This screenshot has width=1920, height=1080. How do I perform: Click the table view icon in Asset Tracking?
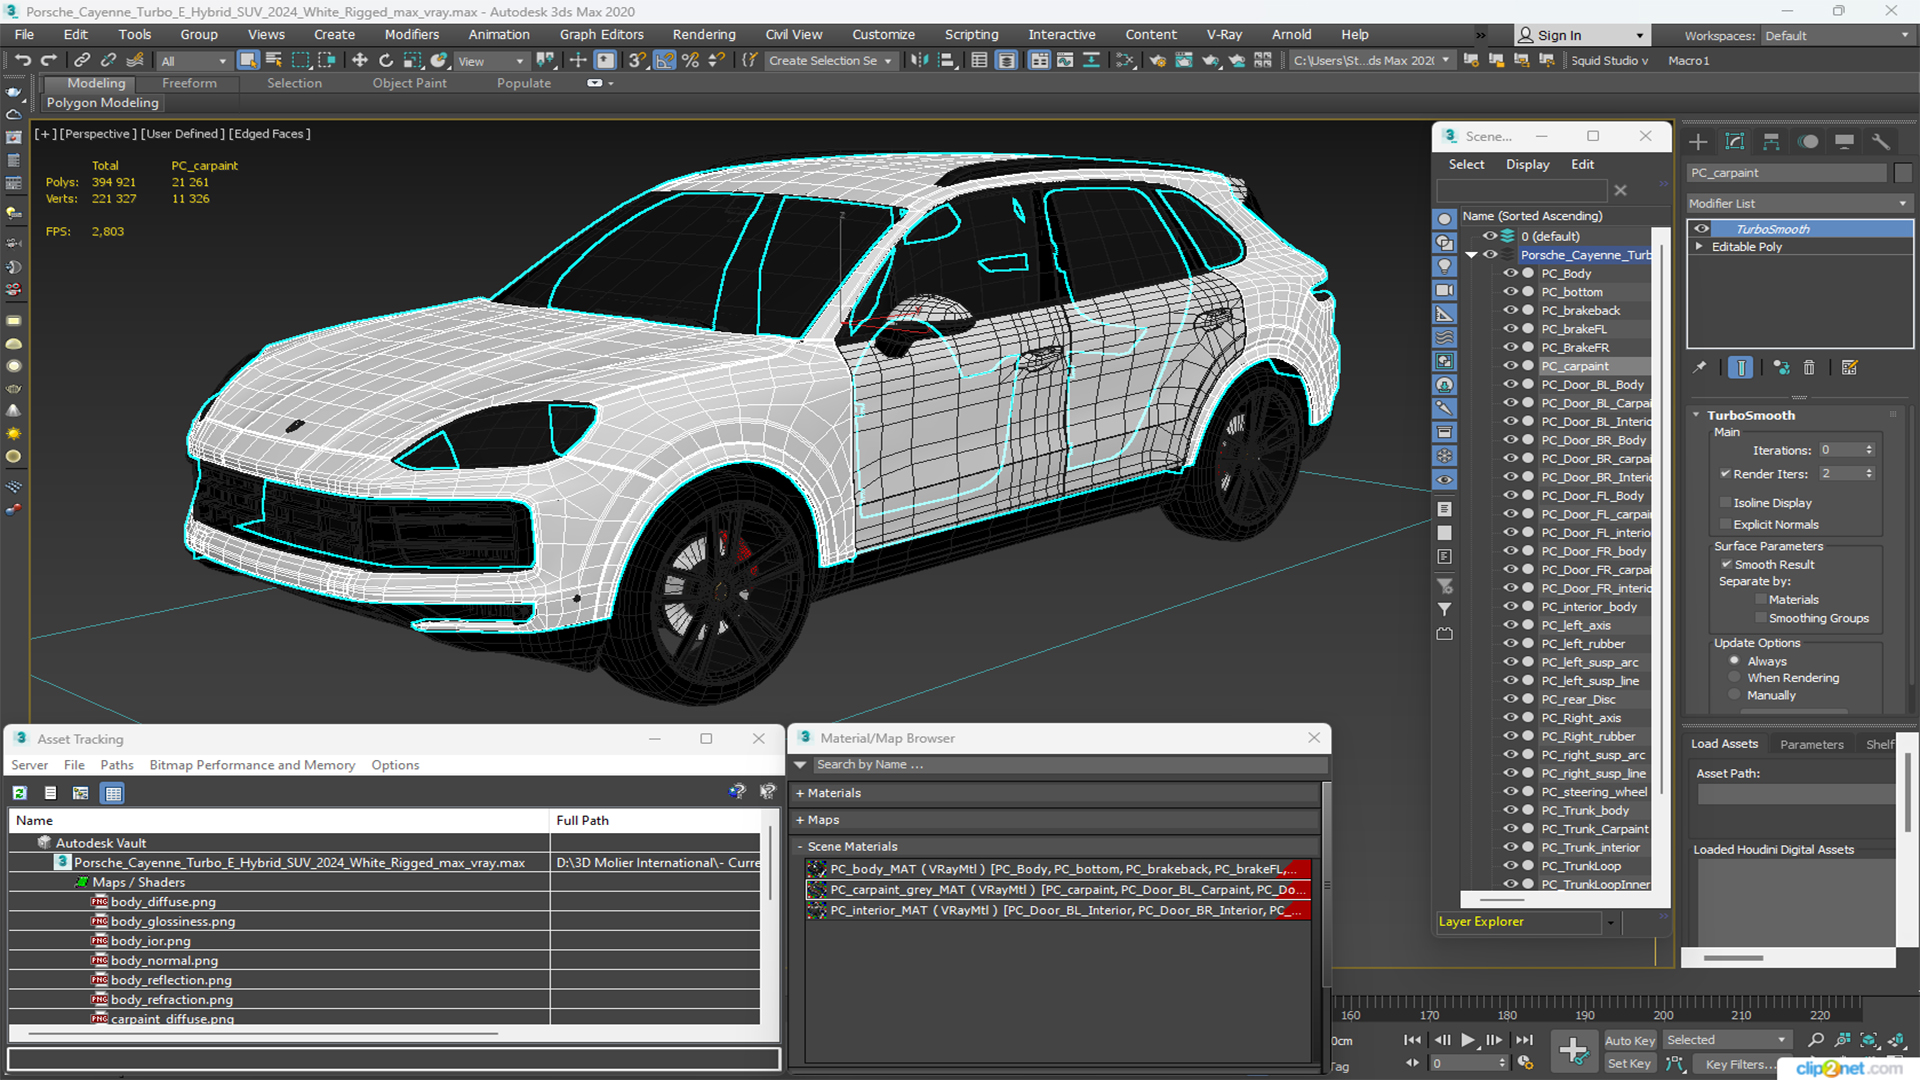[113, 793]
